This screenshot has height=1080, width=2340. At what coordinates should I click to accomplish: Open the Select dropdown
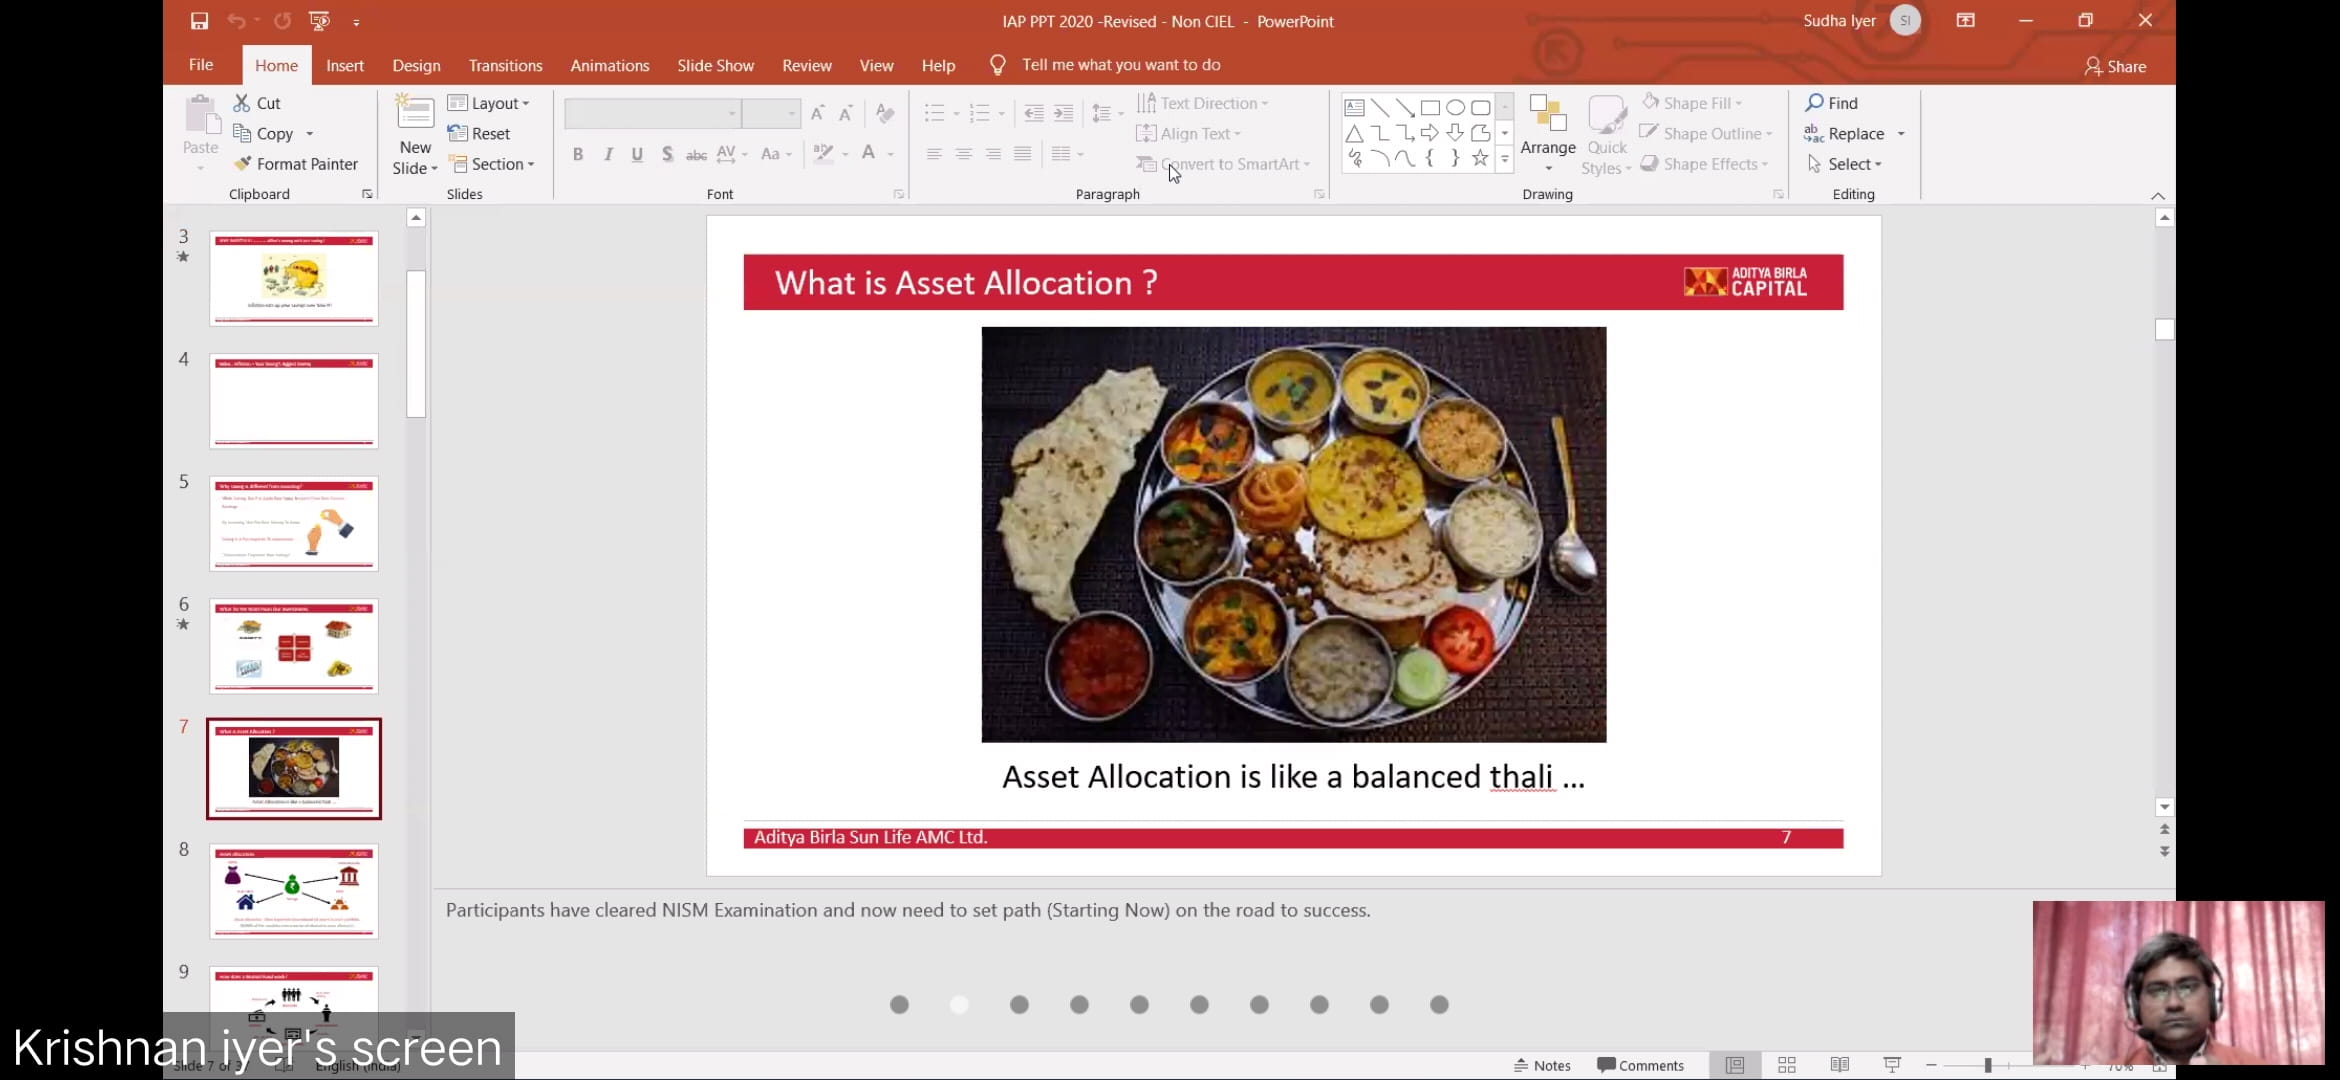(1845, 164)
